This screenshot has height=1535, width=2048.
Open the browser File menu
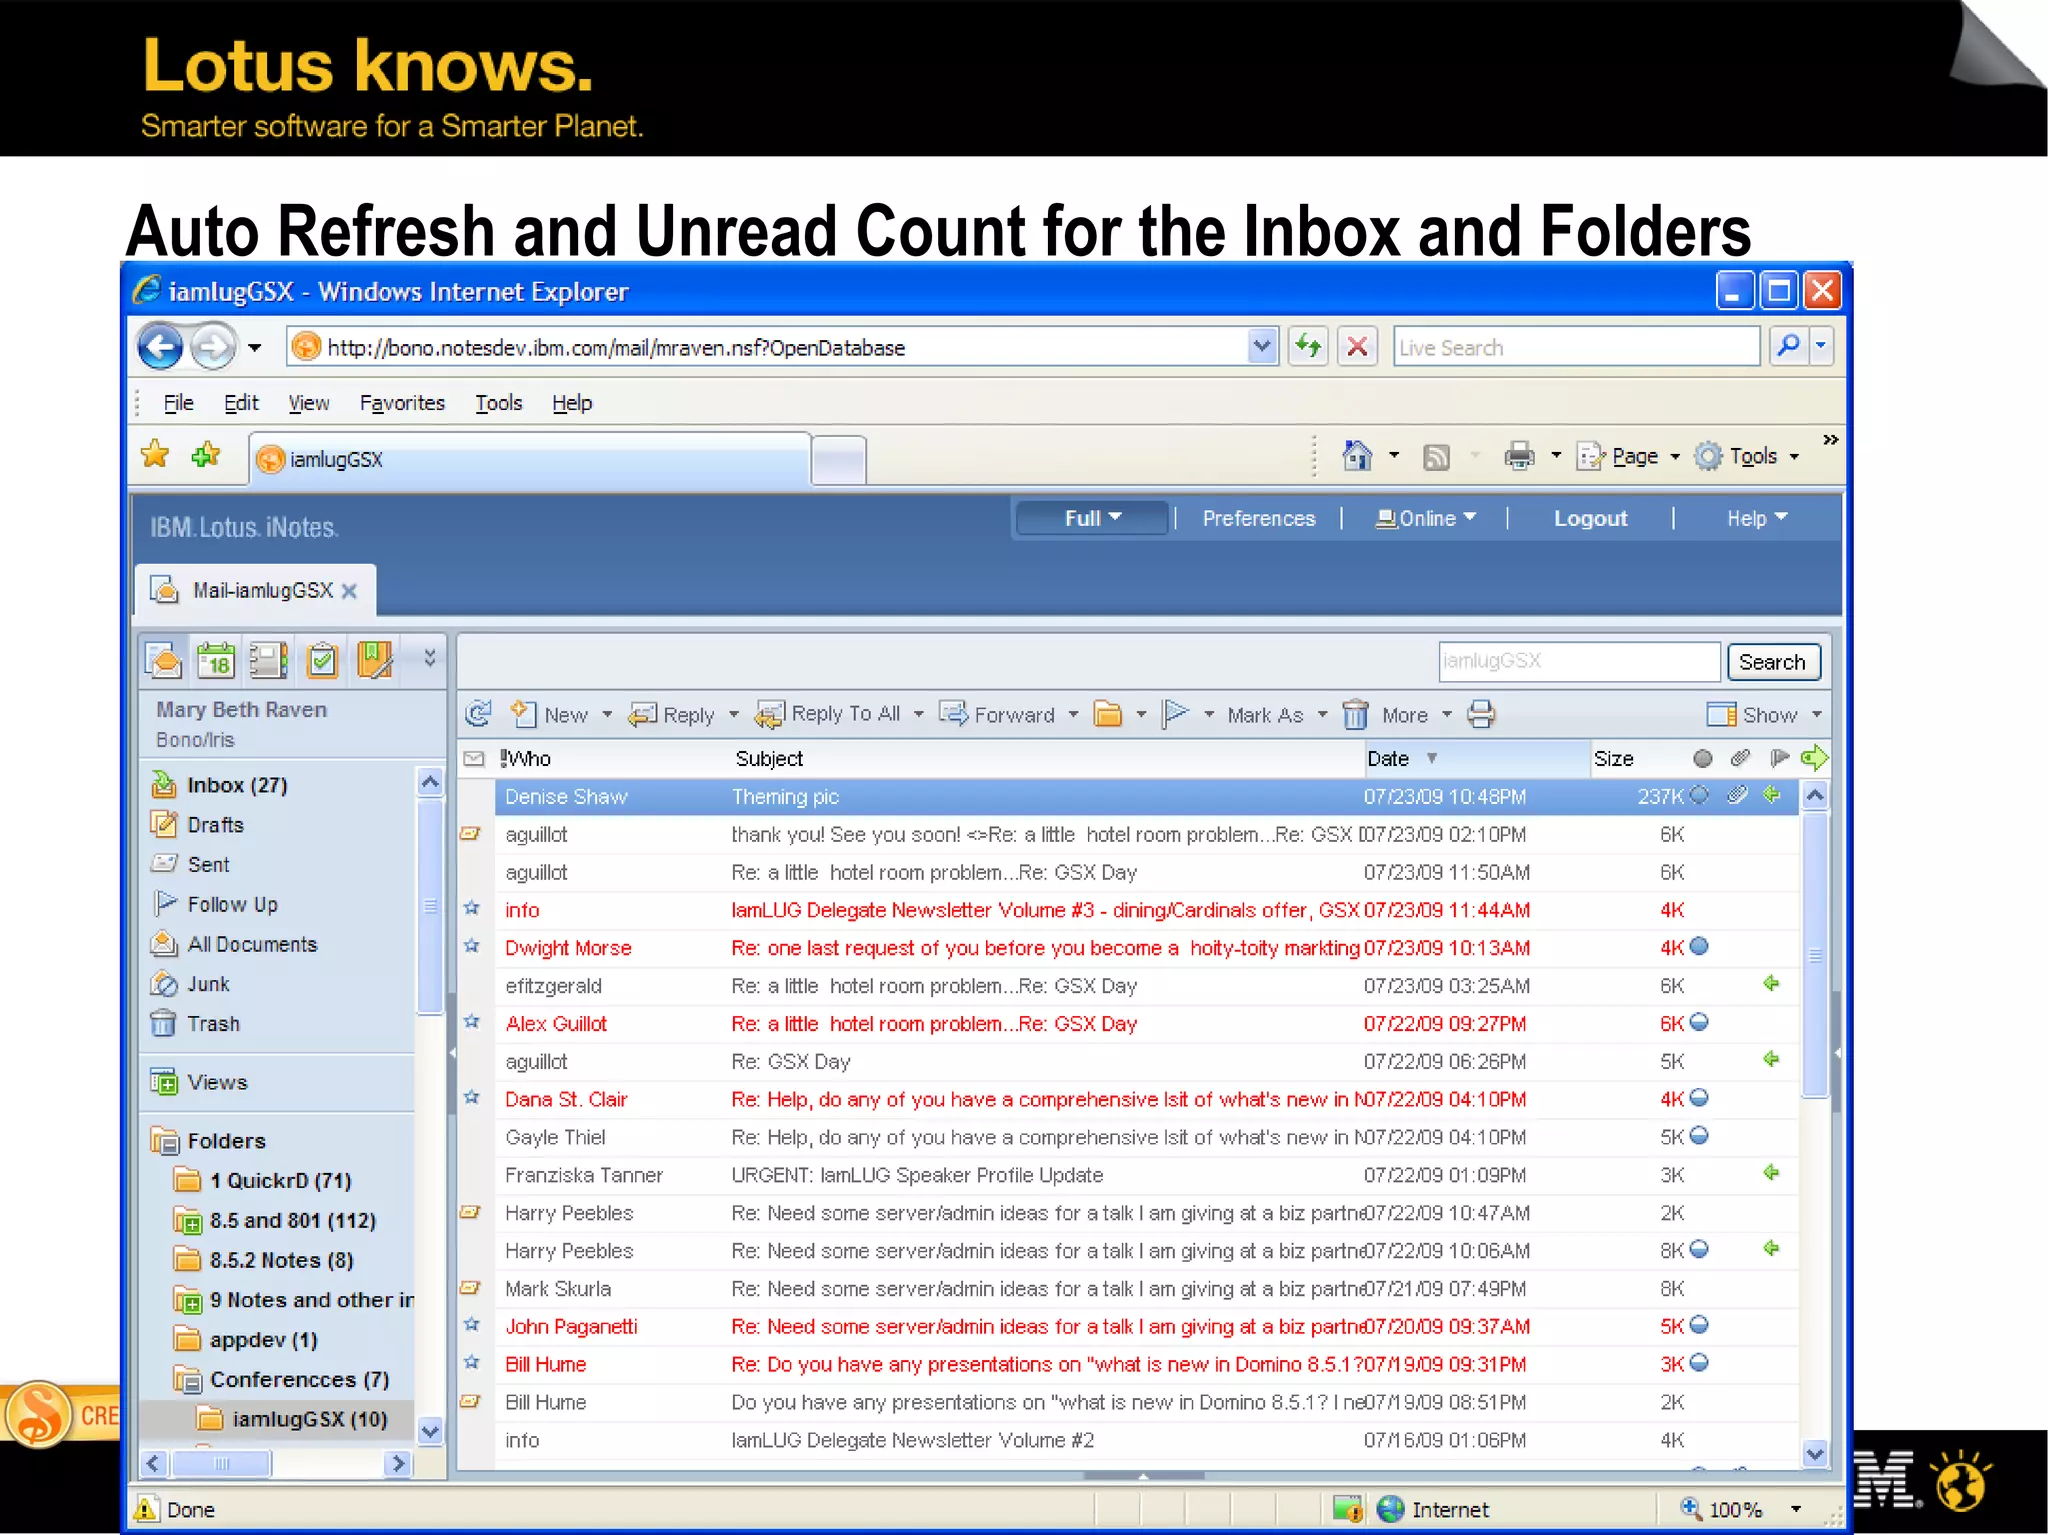tap(178, 403)
